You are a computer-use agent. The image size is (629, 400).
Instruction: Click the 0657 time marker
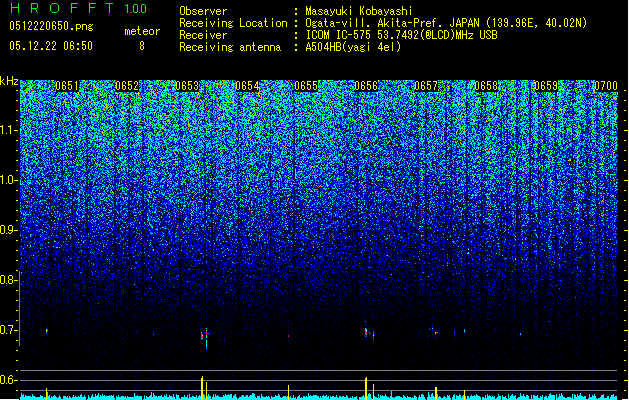(426, 86)
